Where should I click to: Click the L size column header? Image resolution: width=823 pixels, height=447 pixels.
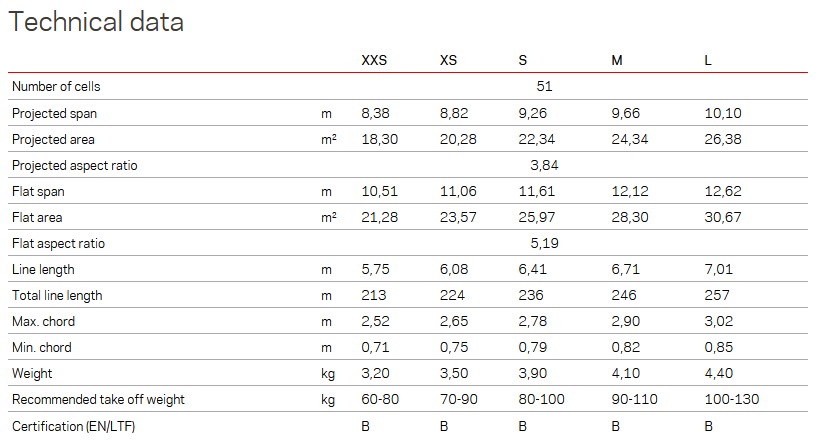coord(708,60)
